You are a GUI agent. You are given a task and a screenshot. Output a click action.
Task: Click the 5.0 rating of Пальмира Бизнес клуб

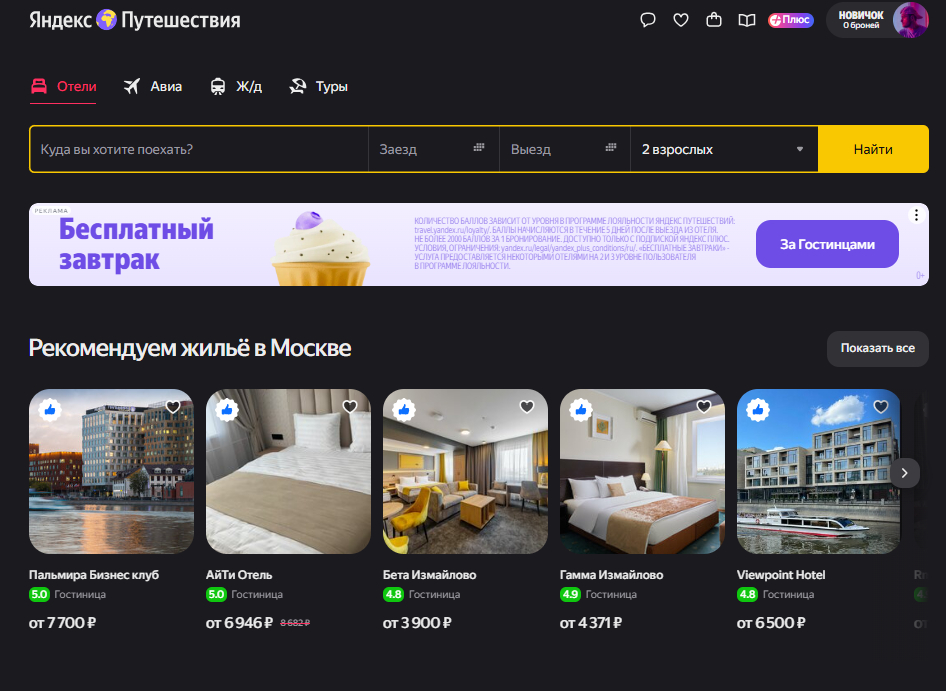(39, 594)
